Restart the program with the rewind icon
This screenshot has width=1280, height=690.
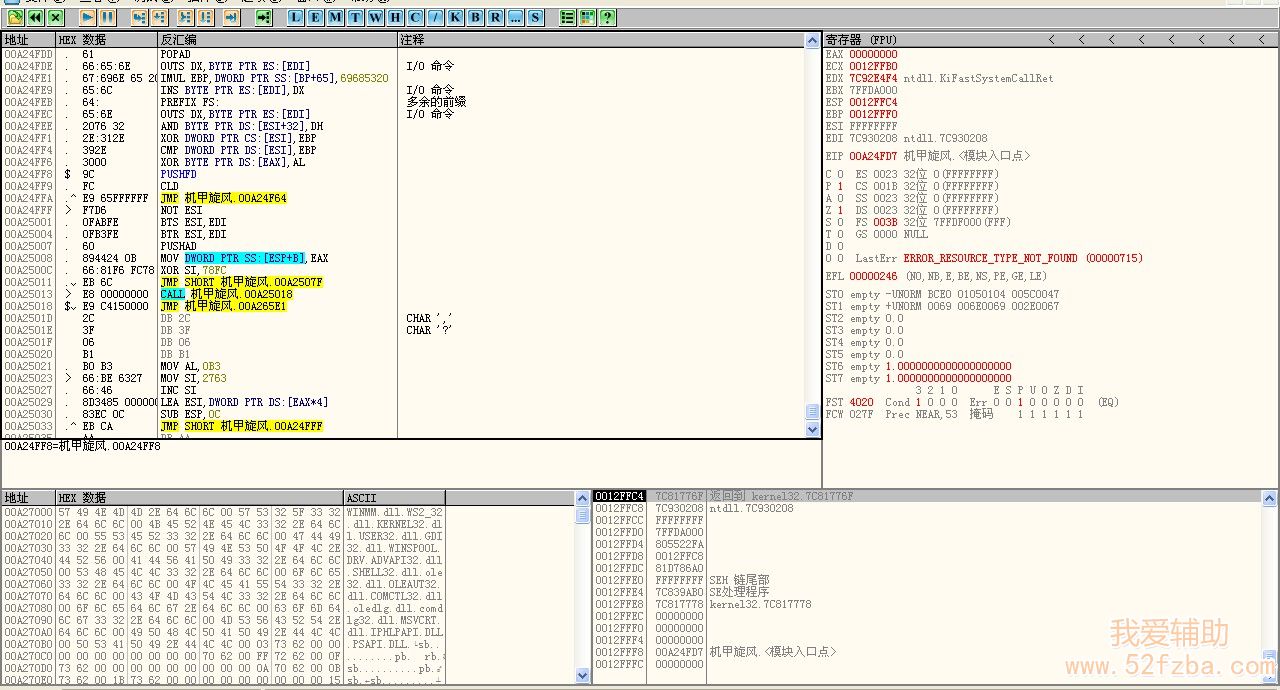coord(36,17)
